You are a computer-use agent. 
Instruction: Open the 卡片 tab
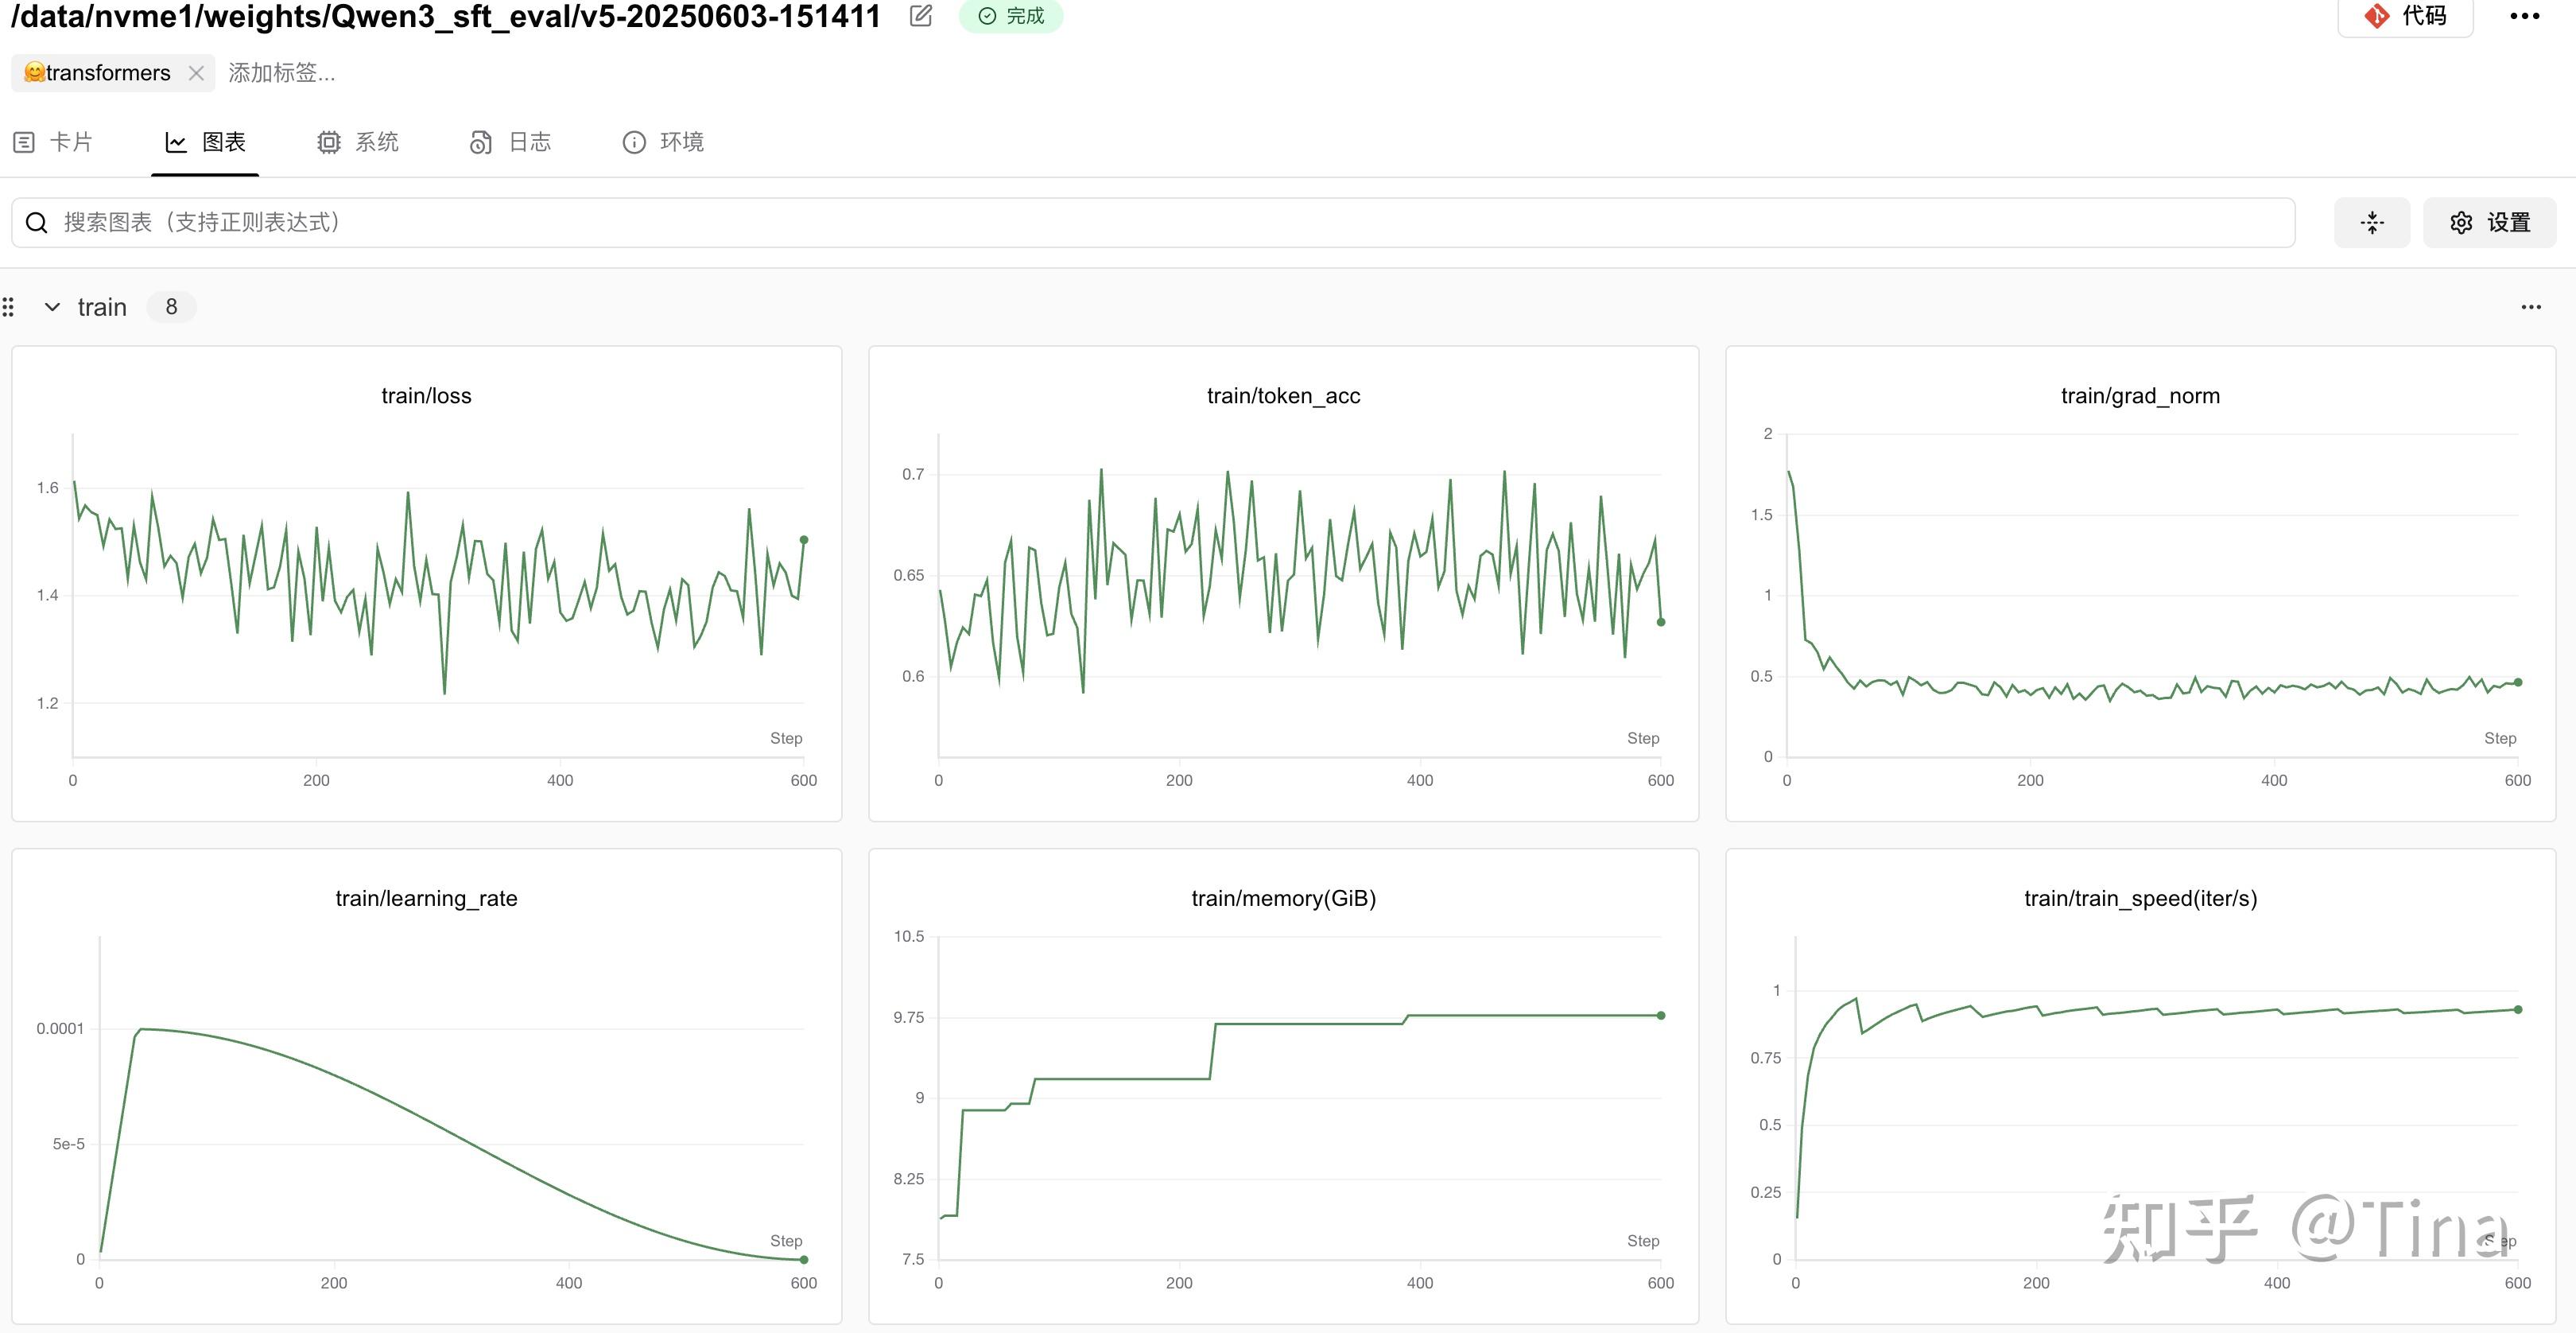54,142
